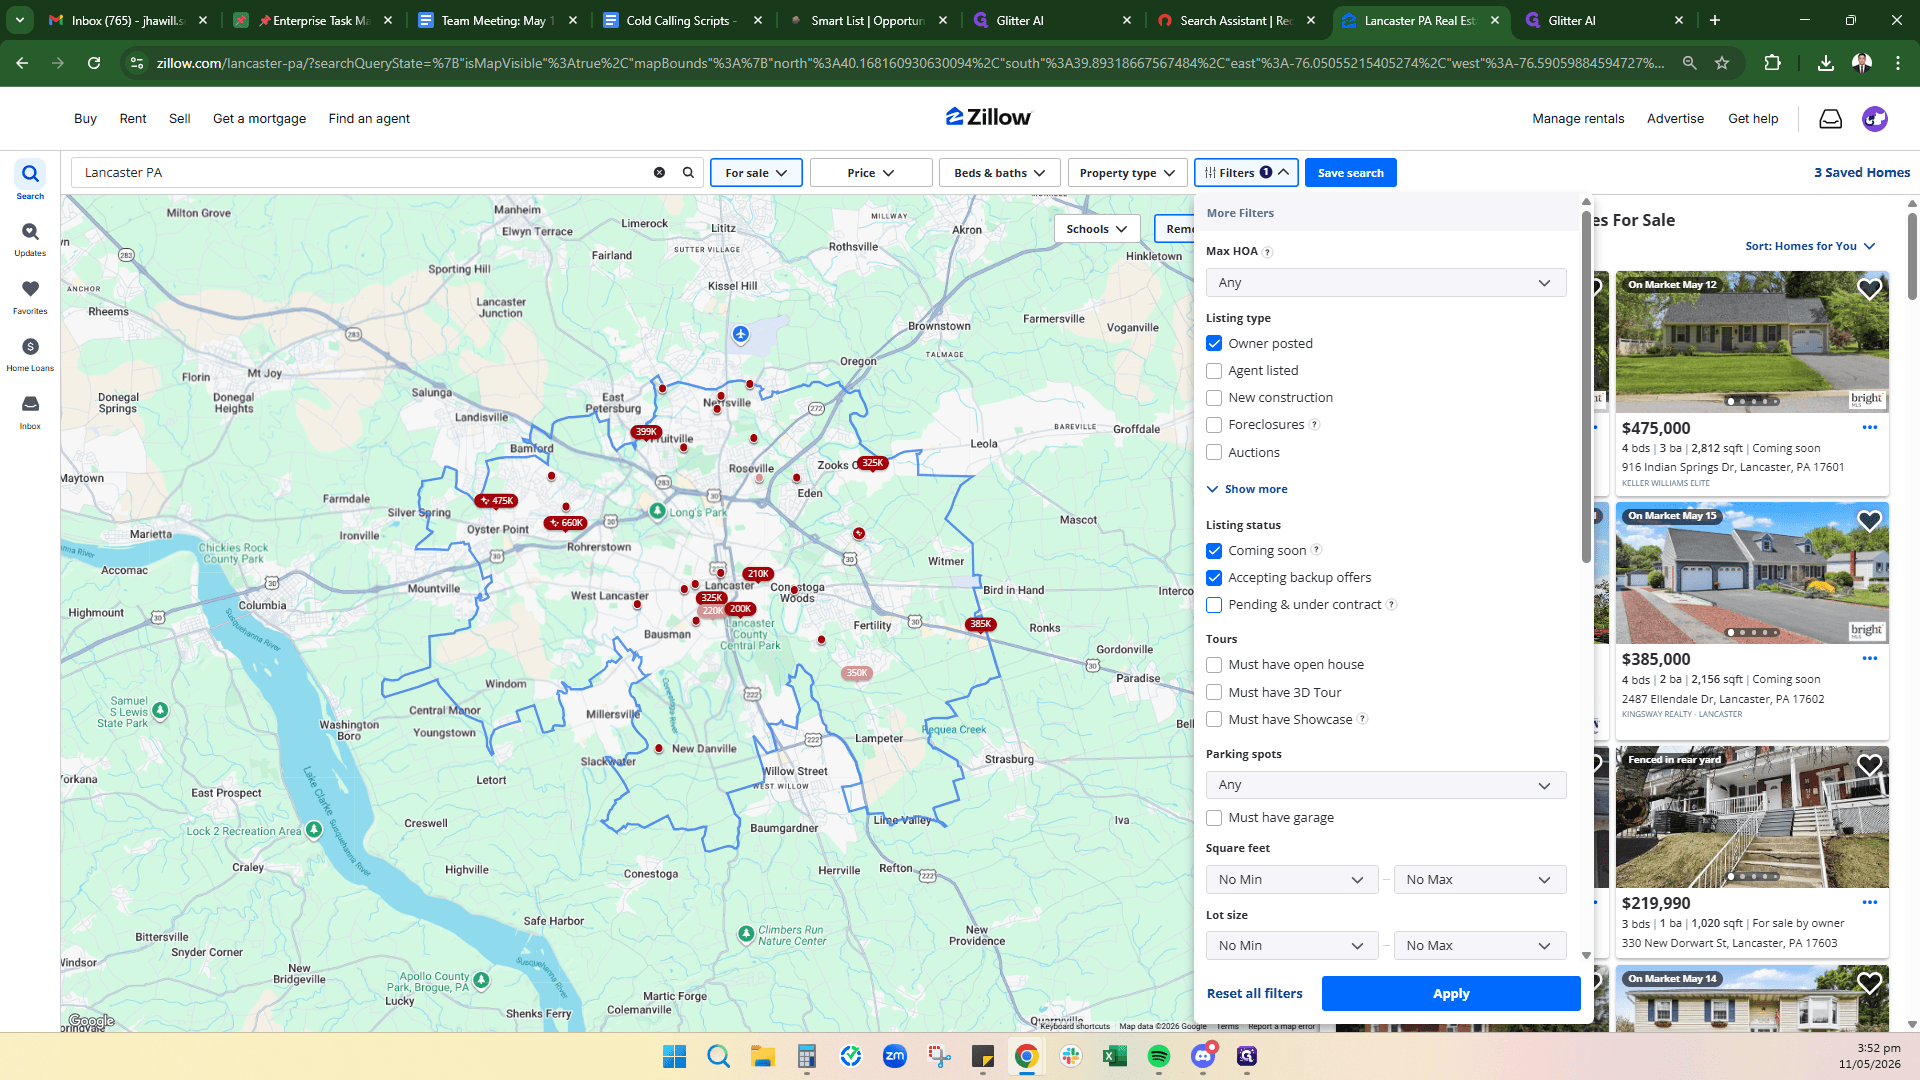The height and width of the screenshot is (1080, 1920).
Task: Check Must have open house
Action: point(1214,665)
